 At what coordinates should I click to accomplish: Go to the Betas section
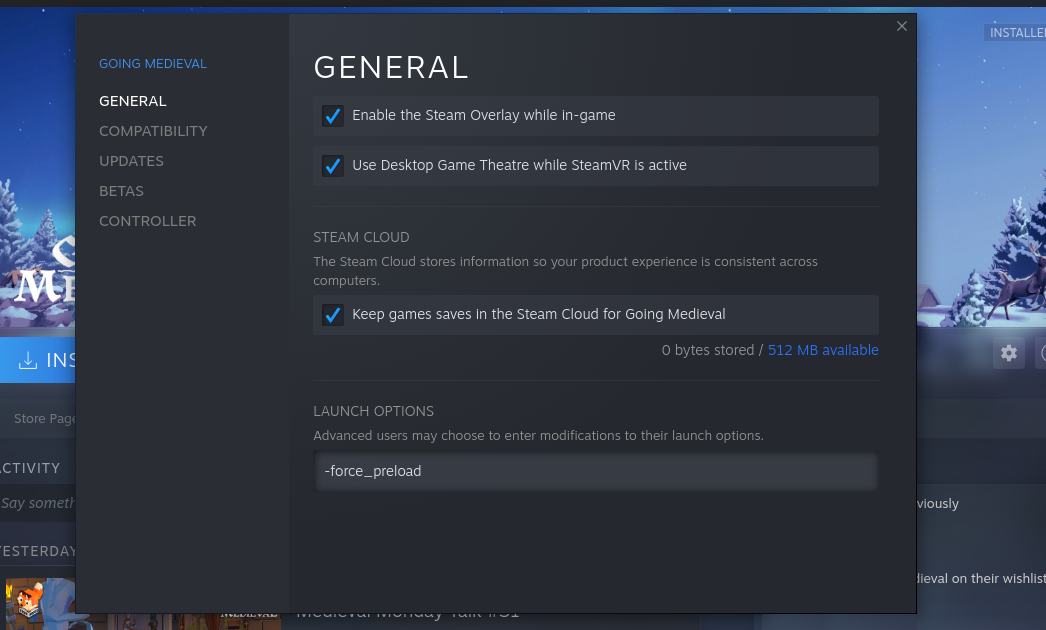click(121, 191)
